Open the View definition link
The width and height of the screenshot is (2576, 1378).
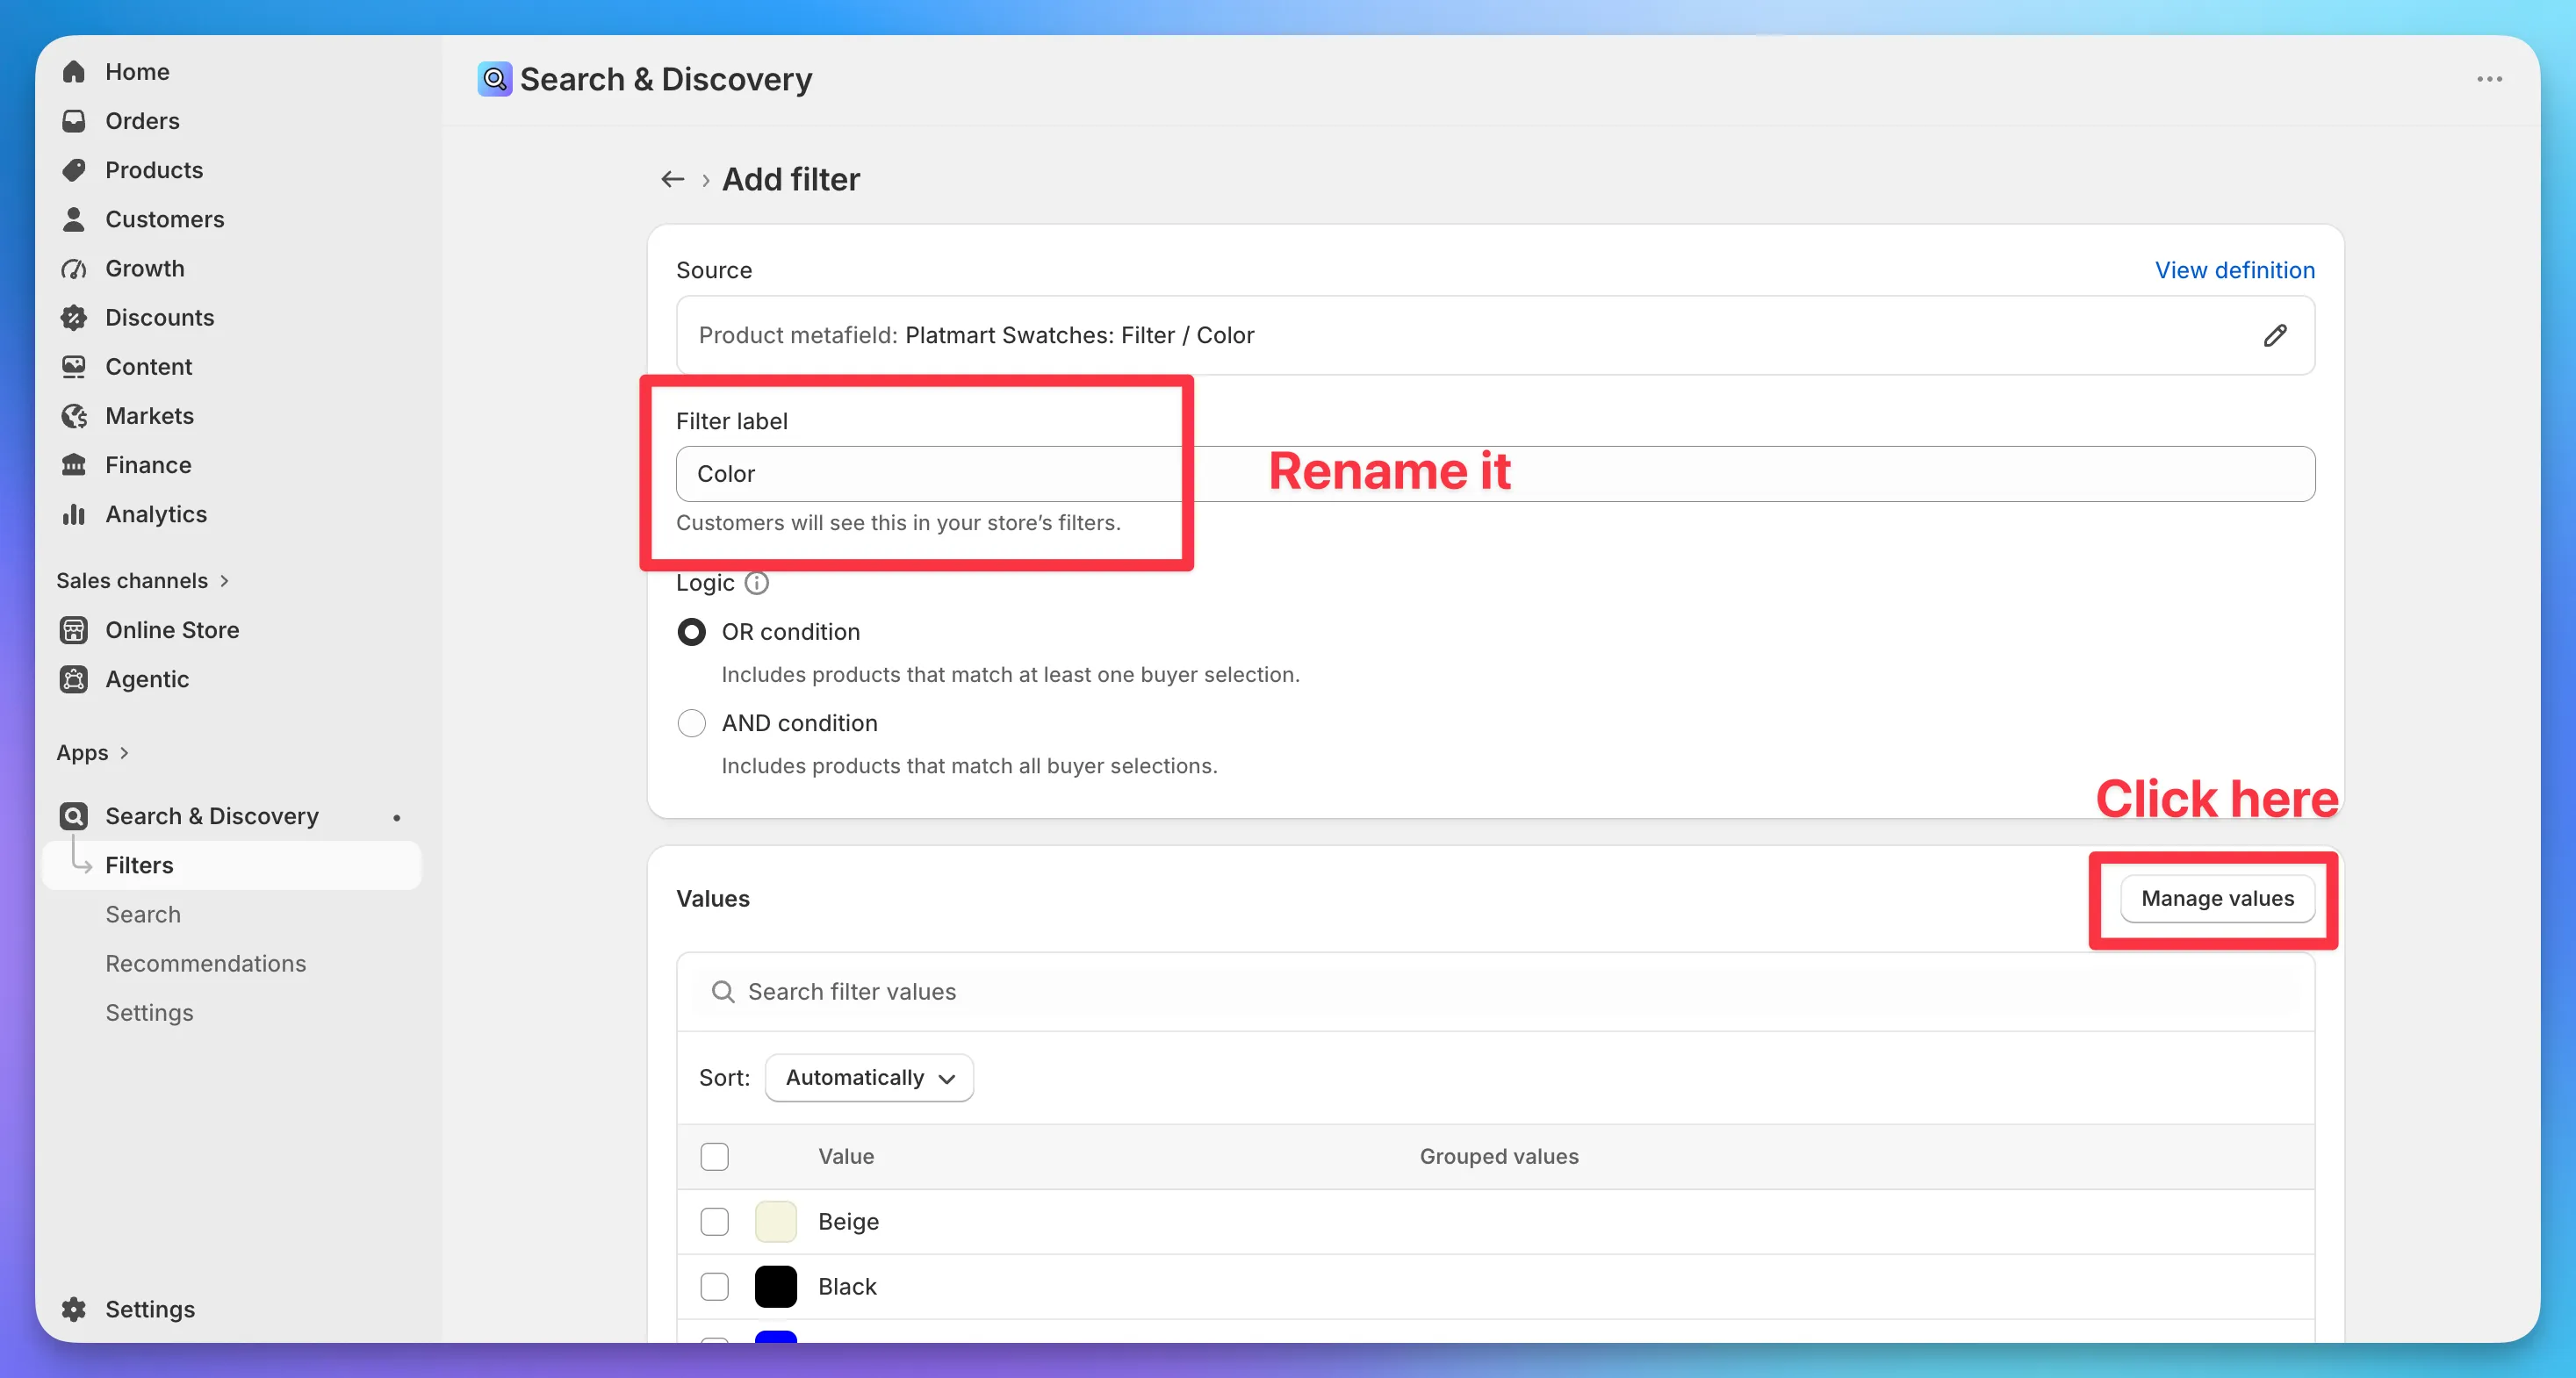tap(2234, 270)
